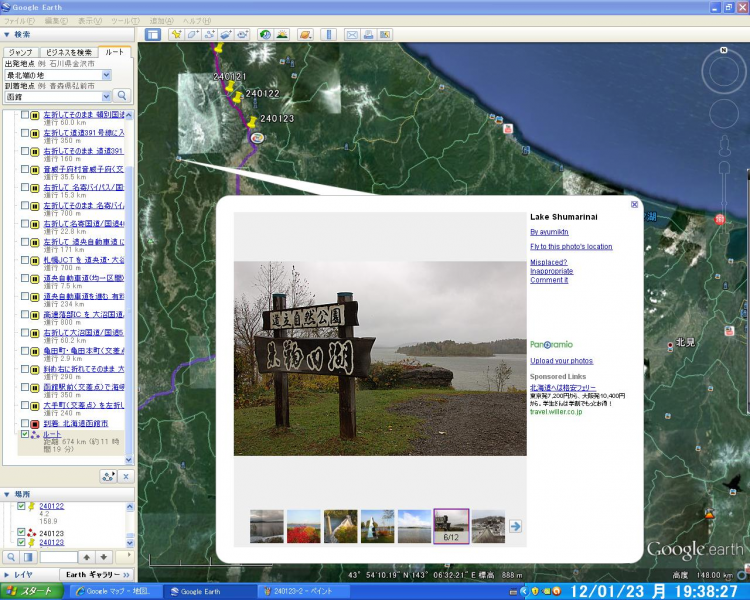Toggle checkbox for 函館駅前 route step
This screenshot has height=600, width=750.
pyautogui.click(x=25, y=387)
